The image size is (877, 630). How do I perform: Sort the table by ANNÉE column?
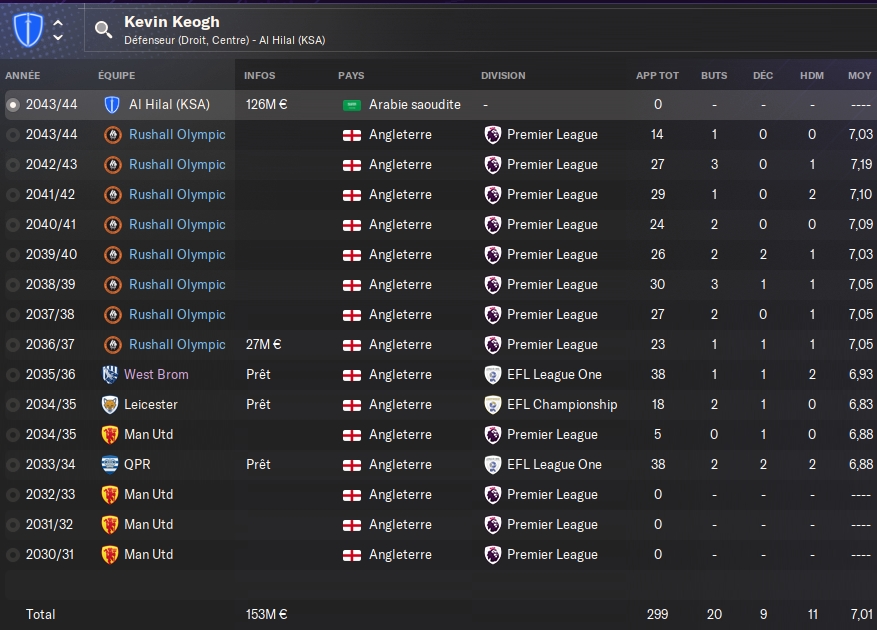point(22,75)
